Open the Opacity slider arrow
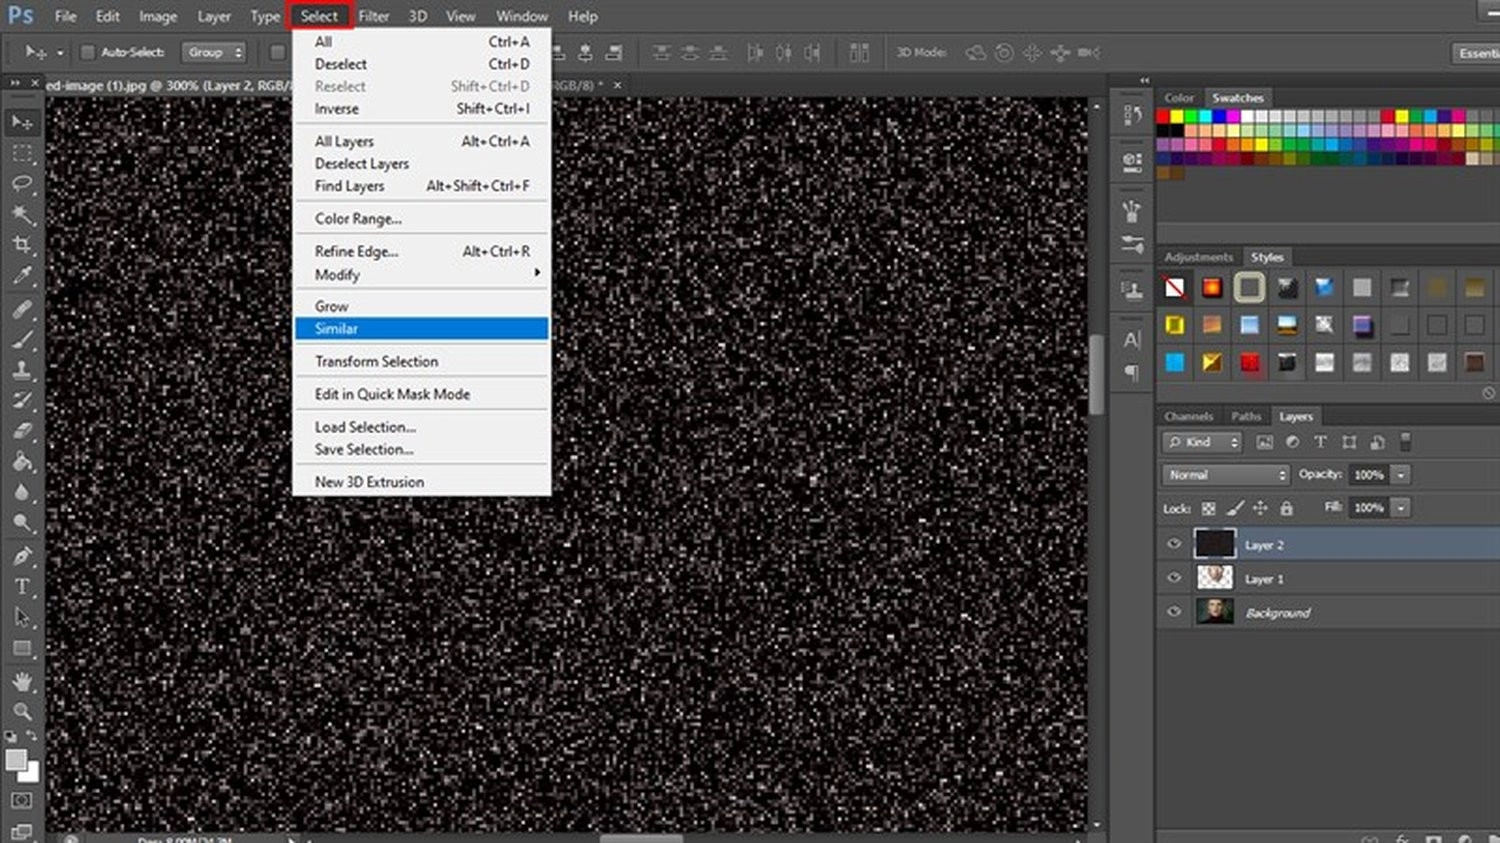 click(x=1401, y=475)
